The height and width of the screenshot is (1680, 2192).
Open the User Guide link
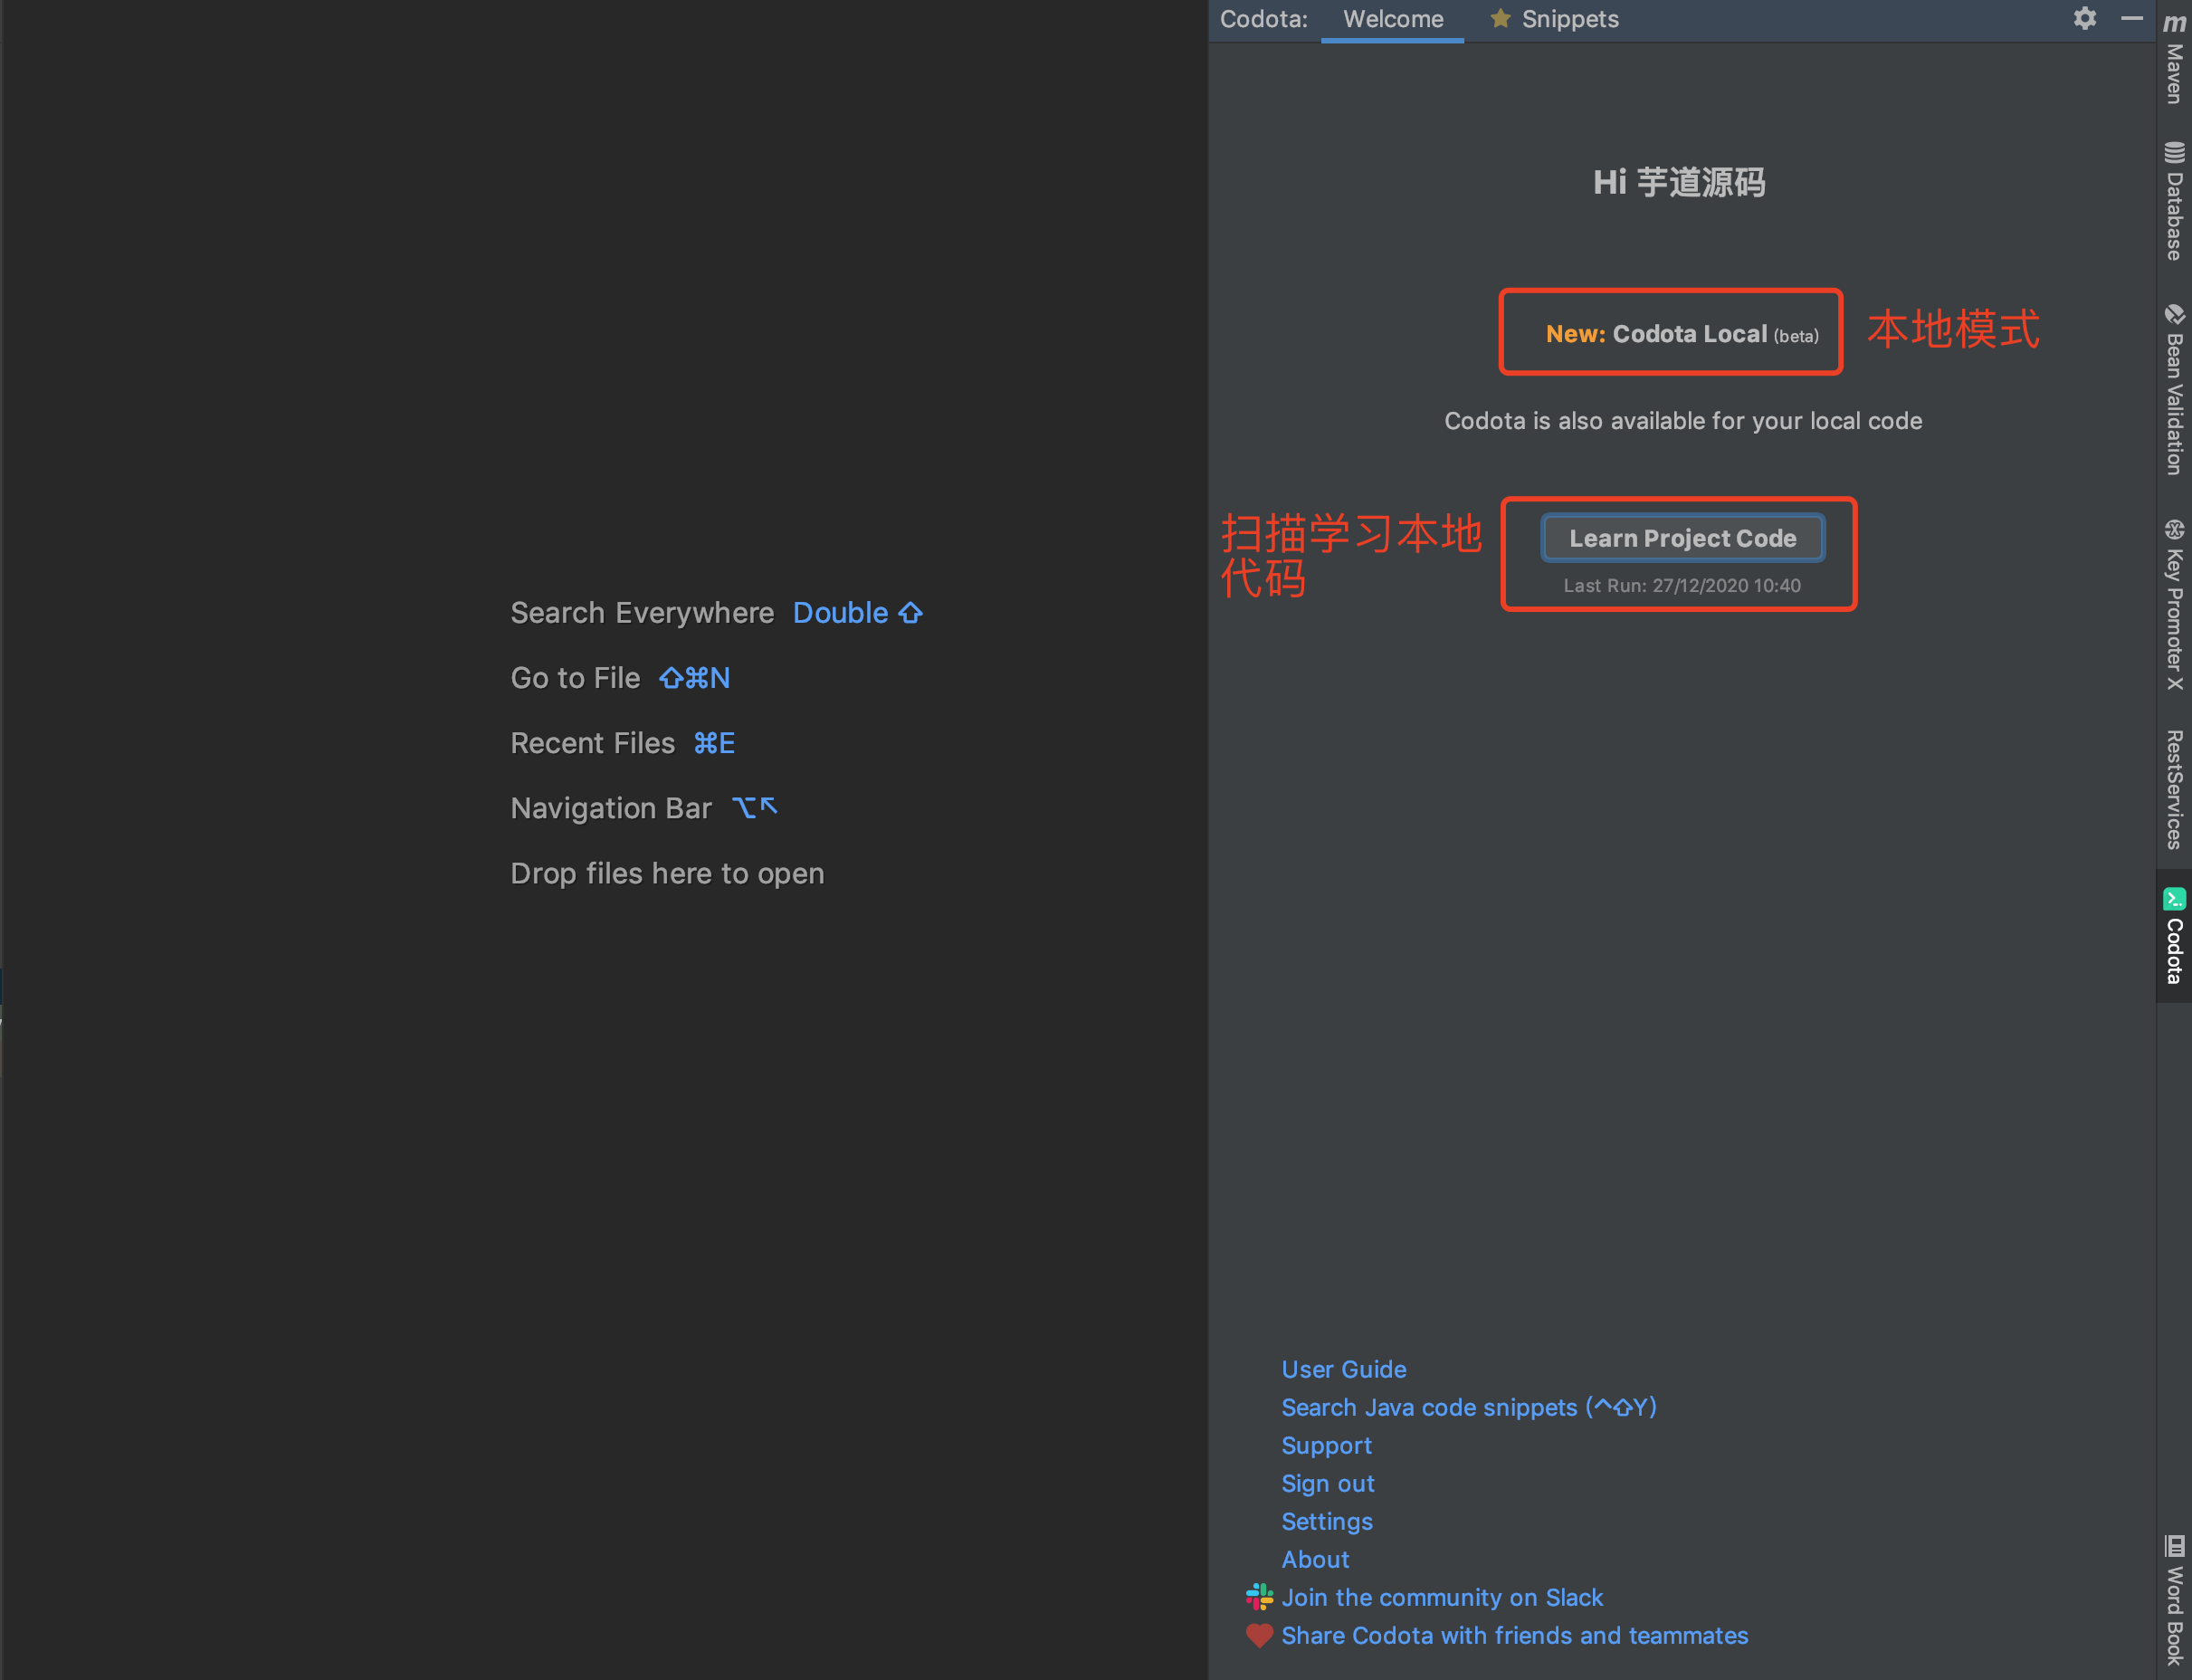pyautogui.click(x=1343, y=1369)
